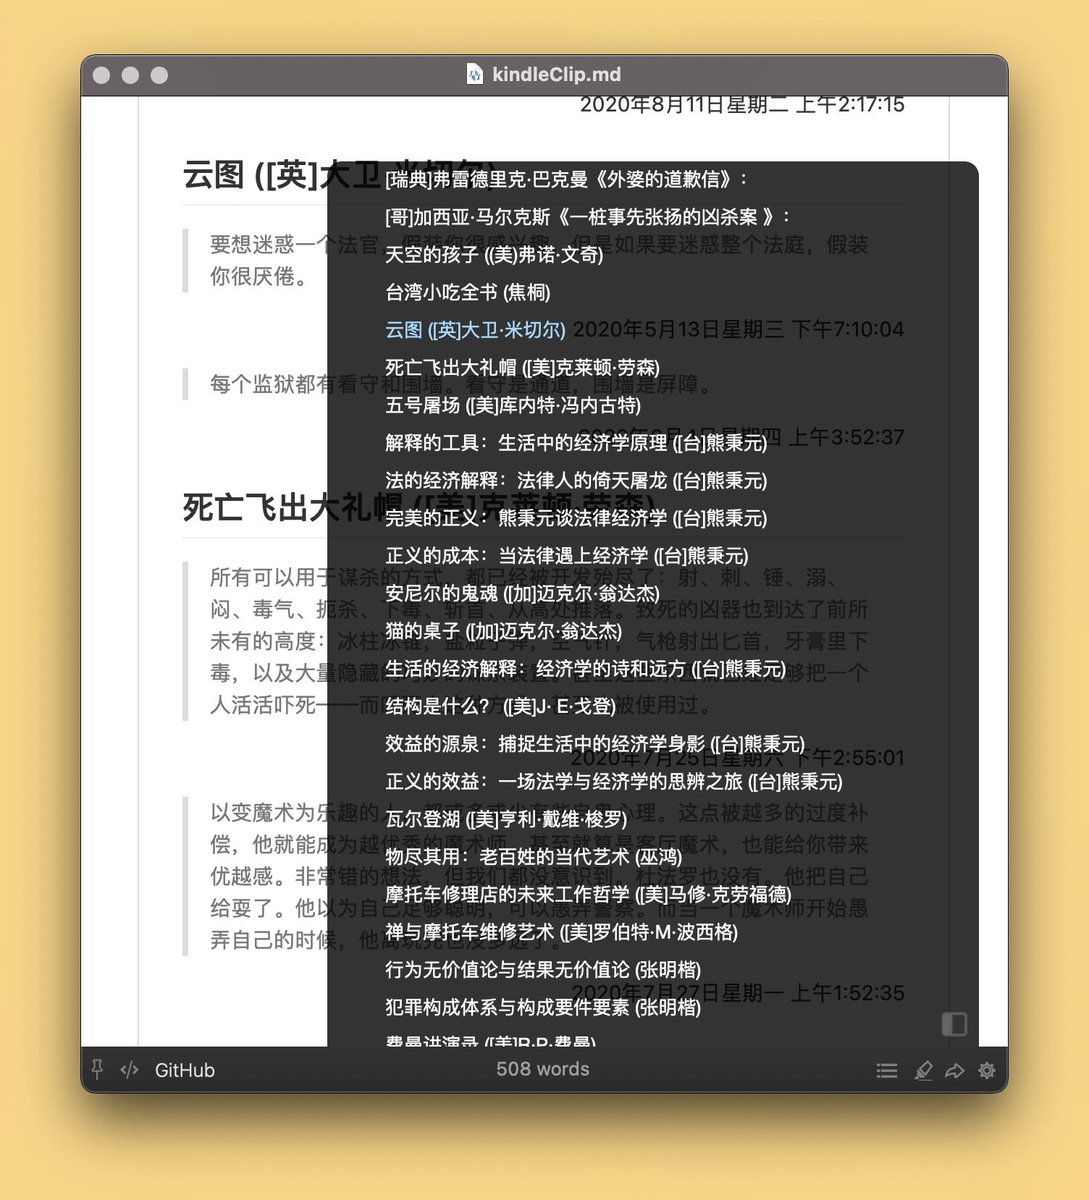
Task: Open the outline list icon in the status bar
Action: 887,1070
